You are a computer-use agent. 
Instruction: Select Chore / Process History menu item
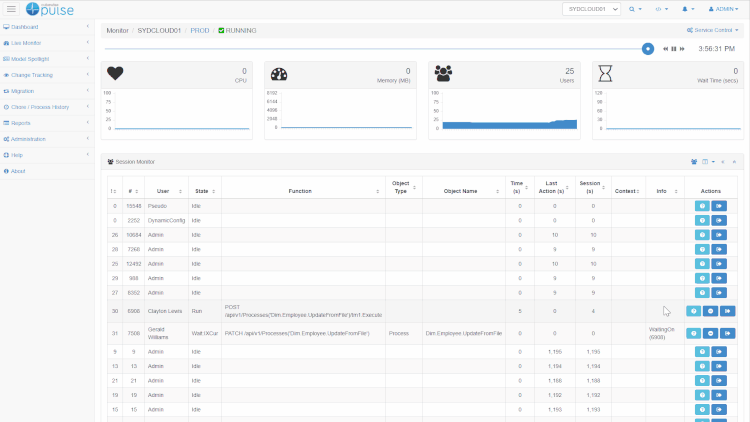pyautogui.click(x=40, y=106)
